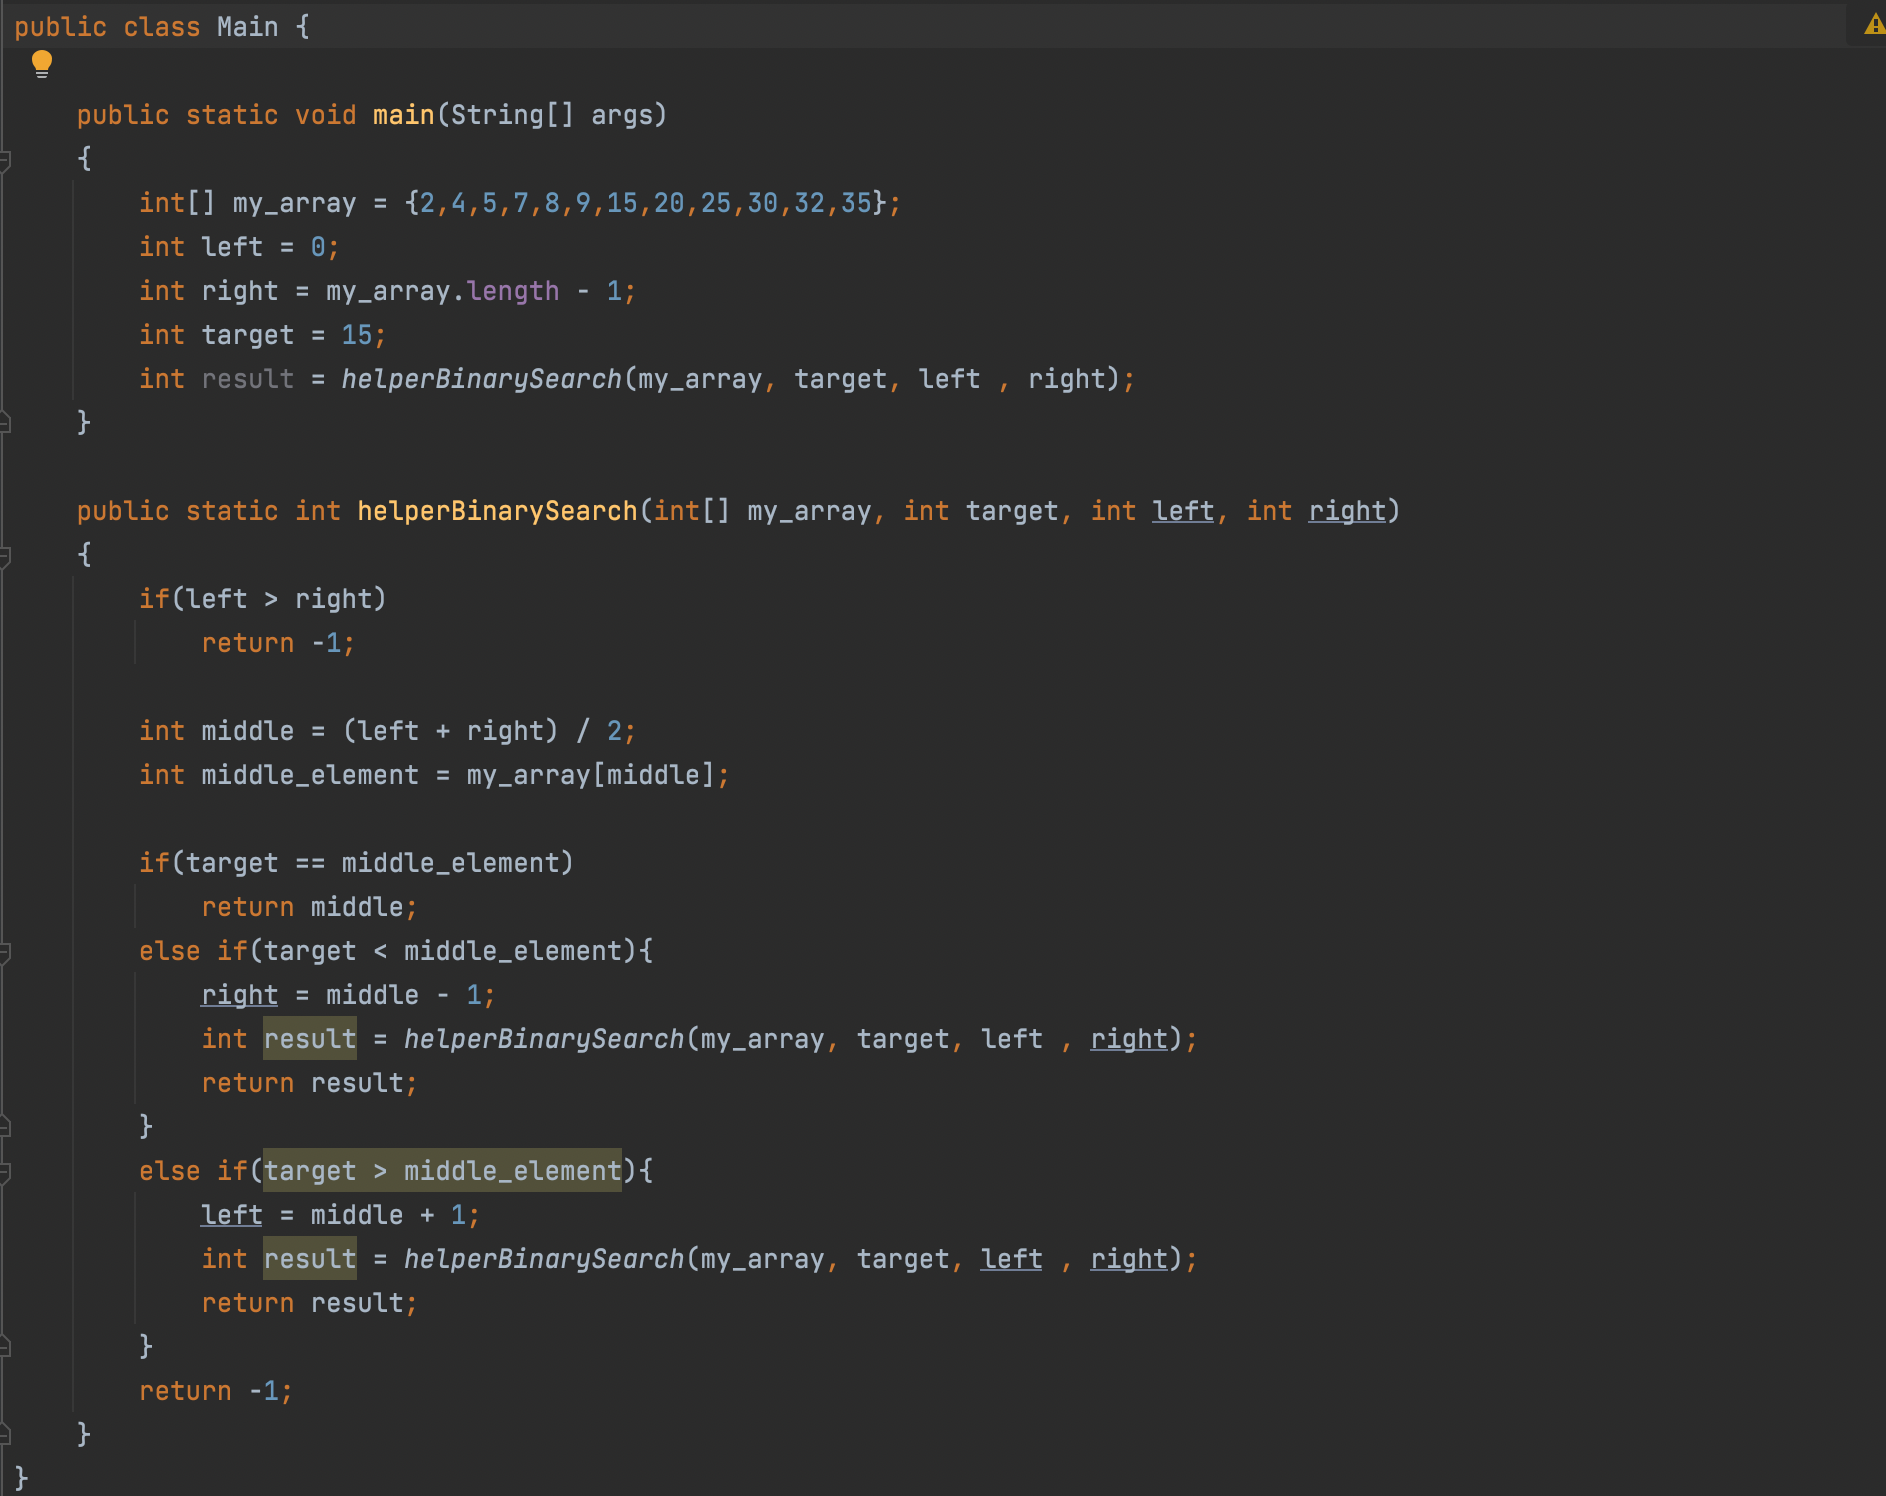Screen dimensions: 1886x1496
Task: Click the helperBinarySearch method name in its declaration
Action: pos(497,511)
